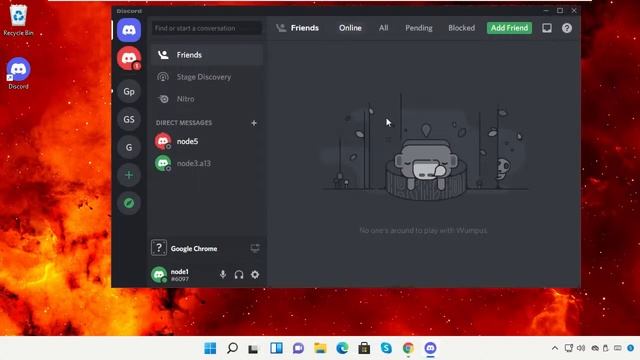Select the Discord desktop shortcut
Image resolution: width=640 pixels, height=360 pixels.
[x=18, y=73]
